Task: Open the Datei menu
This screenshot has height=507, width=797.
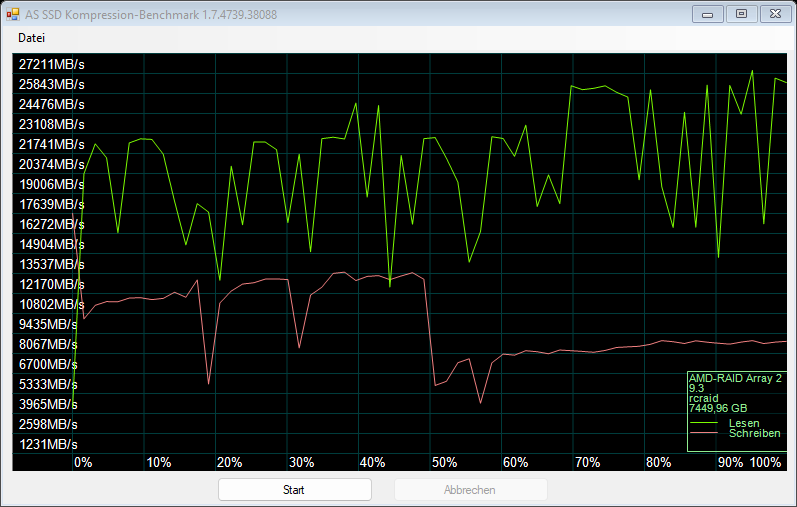Action: coord(31,37)
